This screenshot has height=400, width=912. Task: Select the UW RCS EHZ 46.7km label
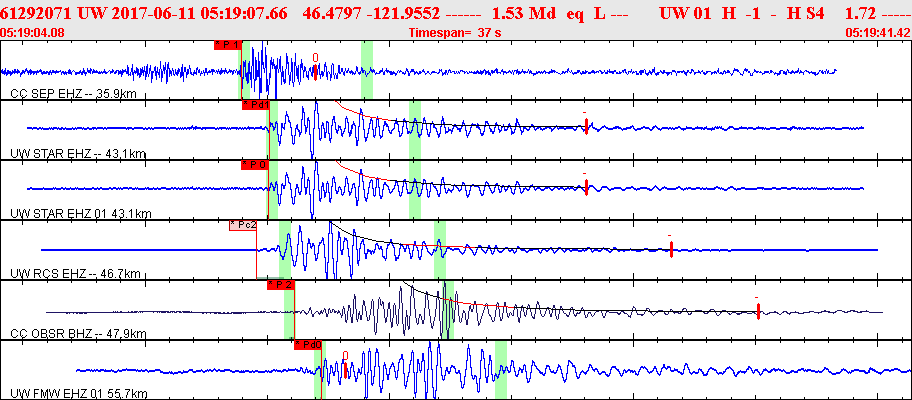click(76, 273)
